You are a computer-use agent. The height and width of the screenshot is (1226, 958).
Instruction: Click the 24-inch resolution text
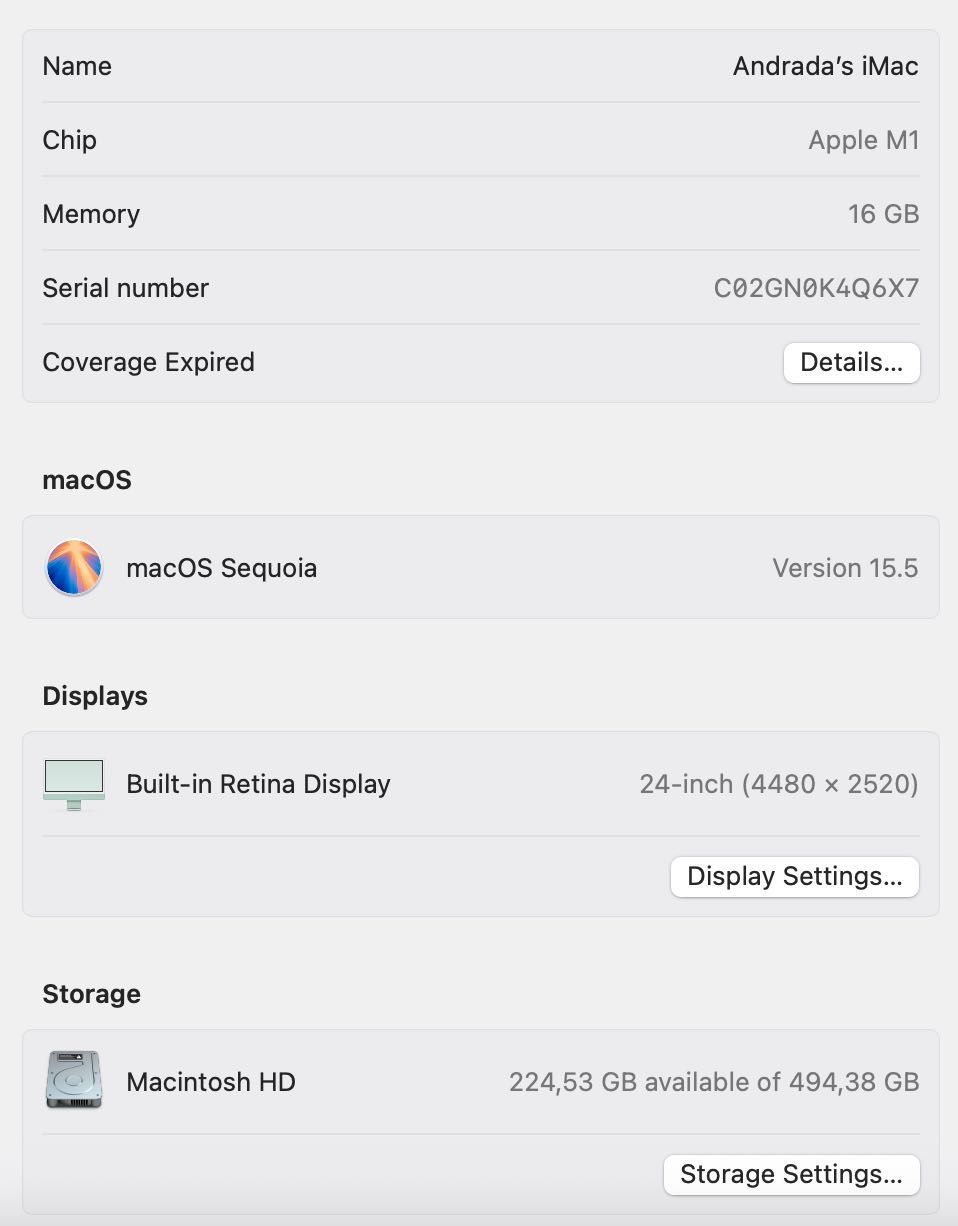778,784
